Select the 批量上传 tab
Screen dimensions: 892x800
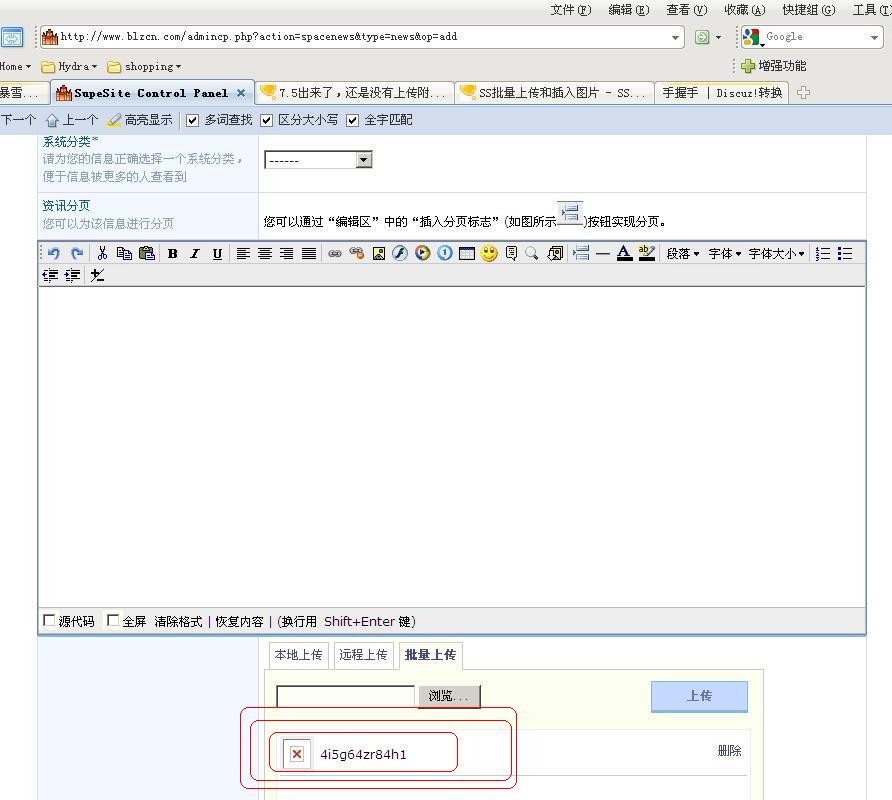[431, 655]
